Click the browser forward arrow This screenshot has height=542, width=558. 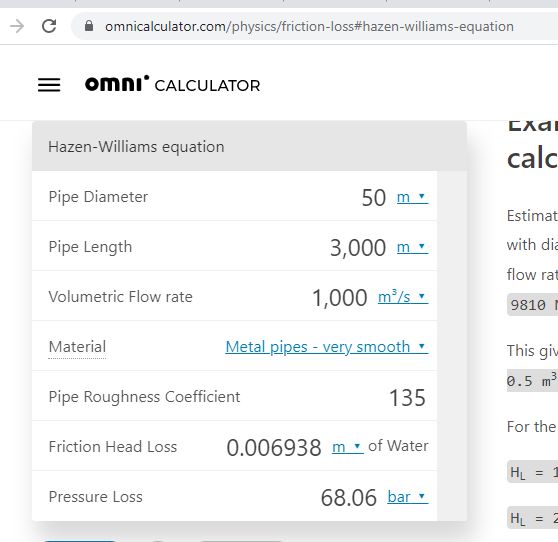pos(17,26)
